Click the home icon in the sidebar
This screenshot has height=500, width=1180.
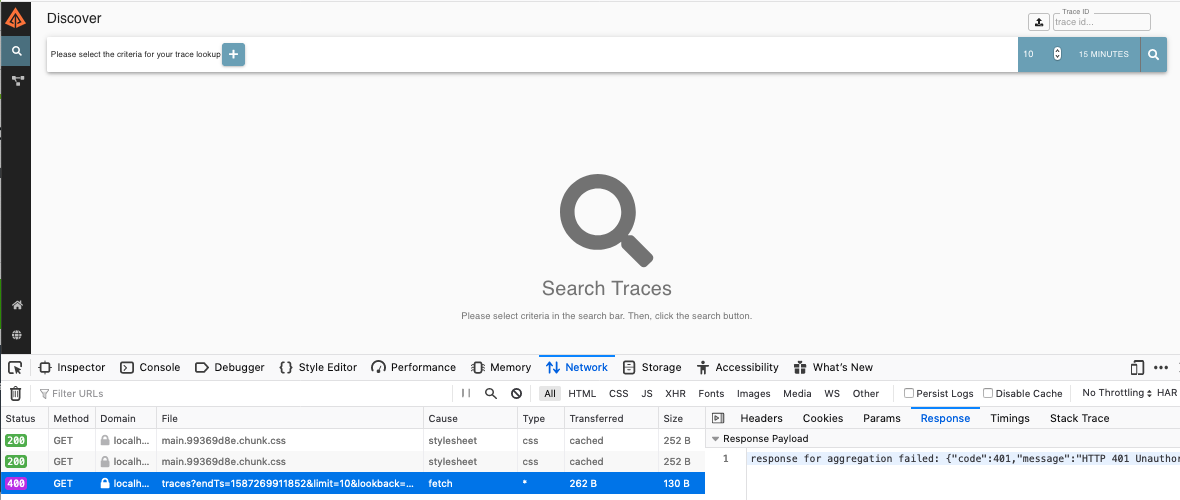click(17, 305)
